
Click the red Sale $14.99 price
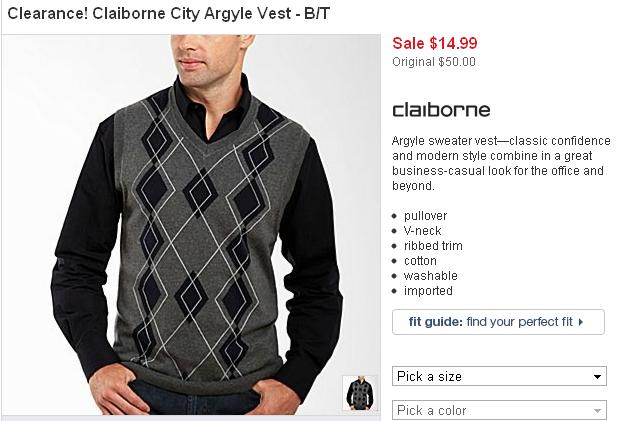coord(435,43)
